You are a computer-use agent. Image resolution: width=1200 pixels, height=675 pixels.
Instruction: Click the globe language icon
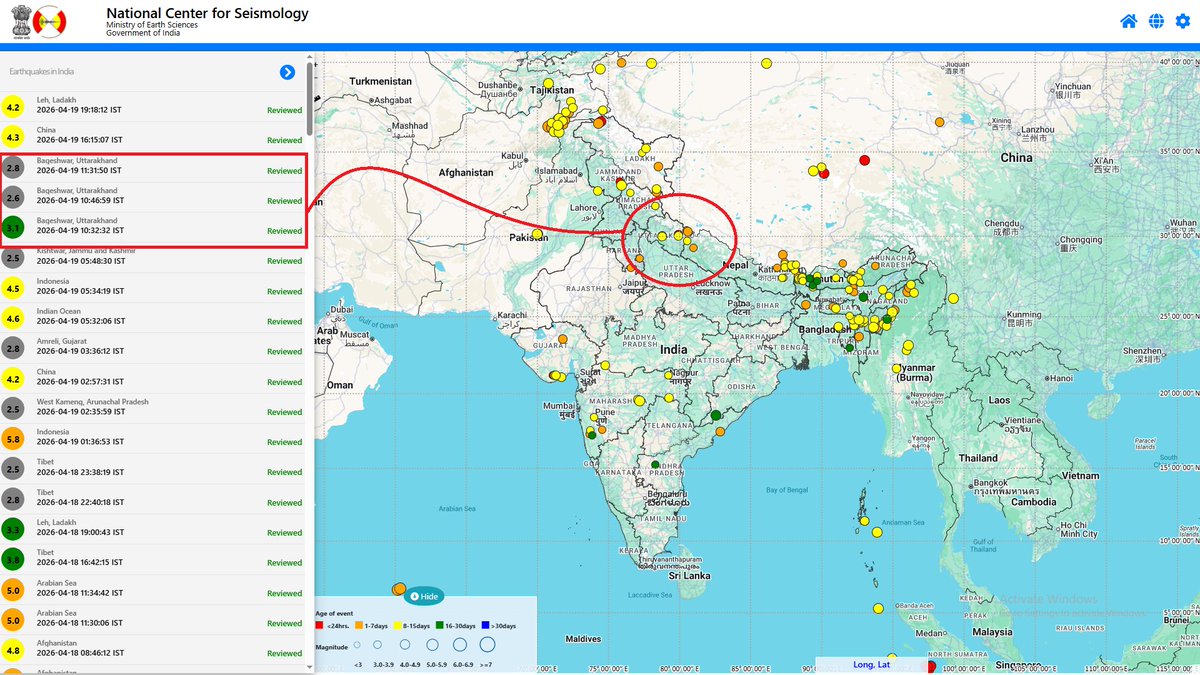pos(1156,20)
